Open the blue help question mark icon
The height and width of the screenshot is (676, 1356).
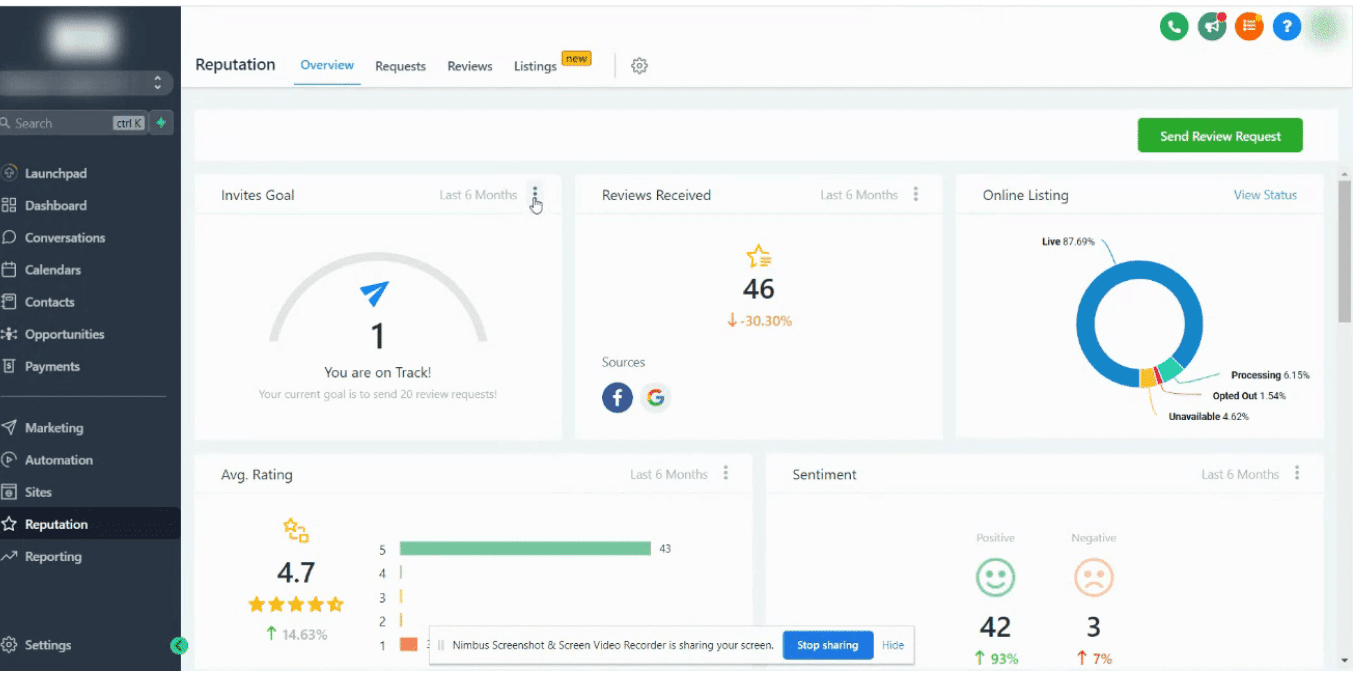point(1286,26)
